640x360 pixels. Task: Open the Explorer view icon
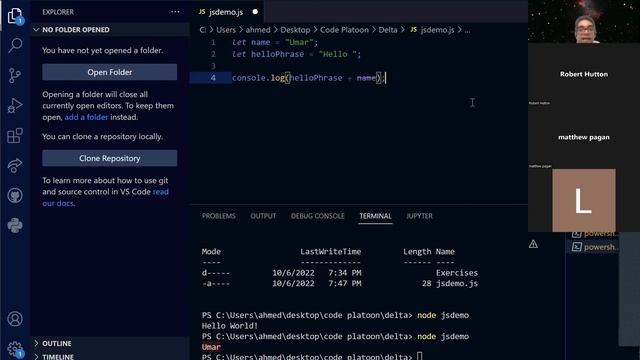click(x=15, y=16)
